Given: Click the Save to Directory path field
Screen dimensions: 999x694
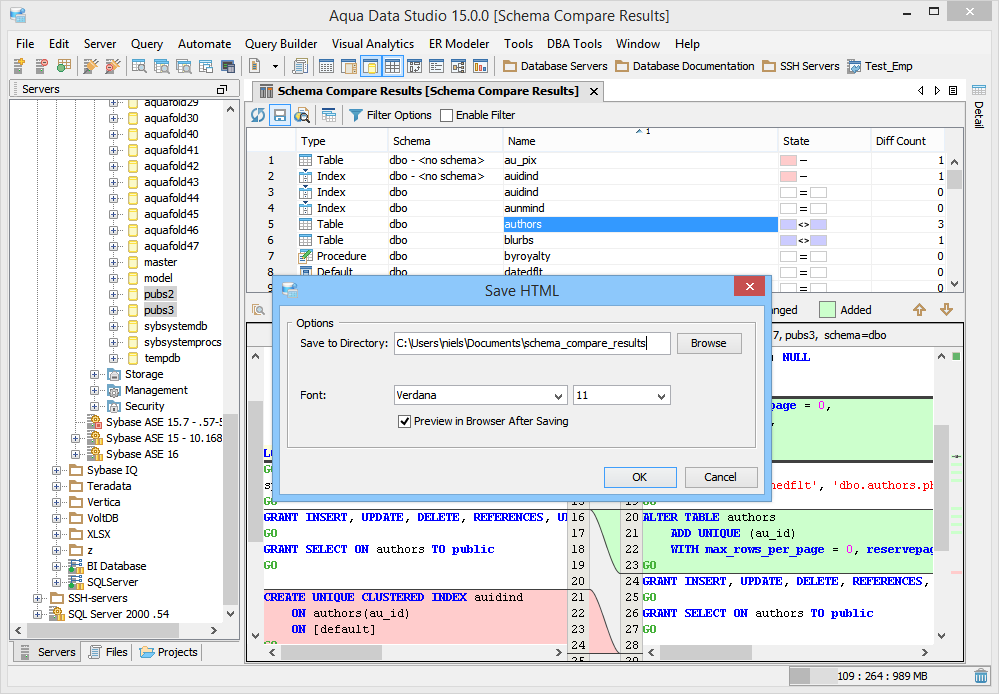Looking at the screenshot, I should 532,343.
